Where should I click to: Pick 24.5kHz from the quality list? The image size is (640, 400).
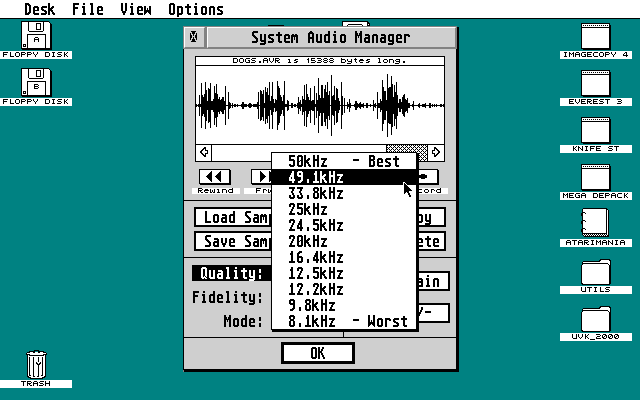pos(344,225)
